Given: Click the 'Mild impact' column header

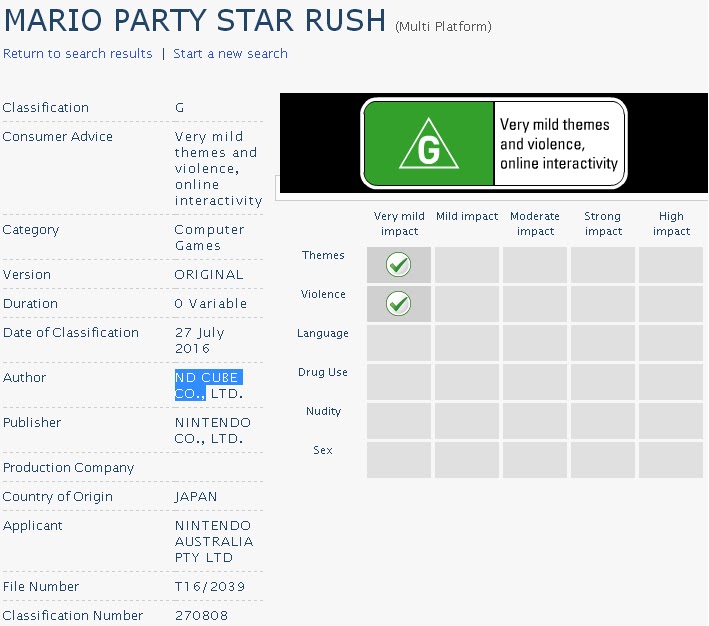Looking at the screenshot, I should (467, 216).
